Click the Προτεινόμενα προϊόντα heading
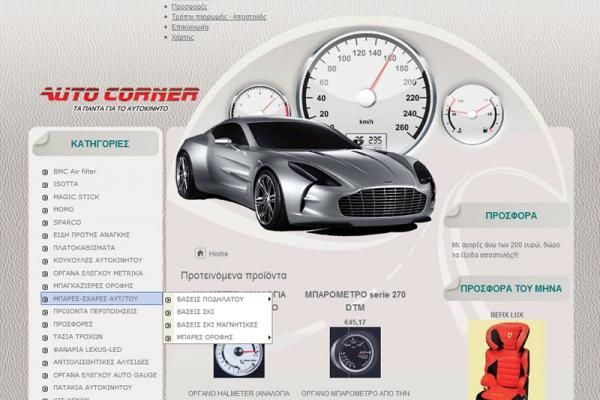600x400 pixels. click(233, 276)
